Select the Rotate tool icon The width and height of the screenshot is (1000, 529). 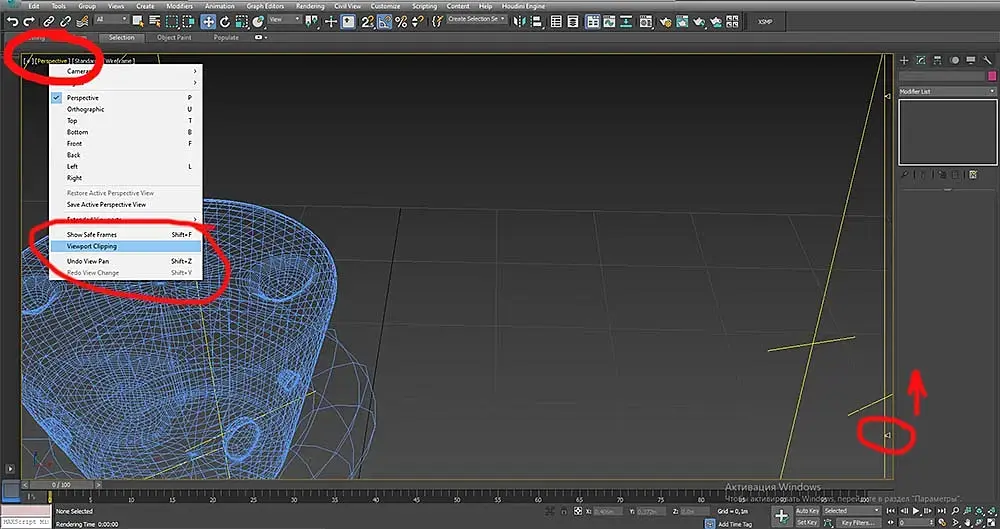point(224,20)
